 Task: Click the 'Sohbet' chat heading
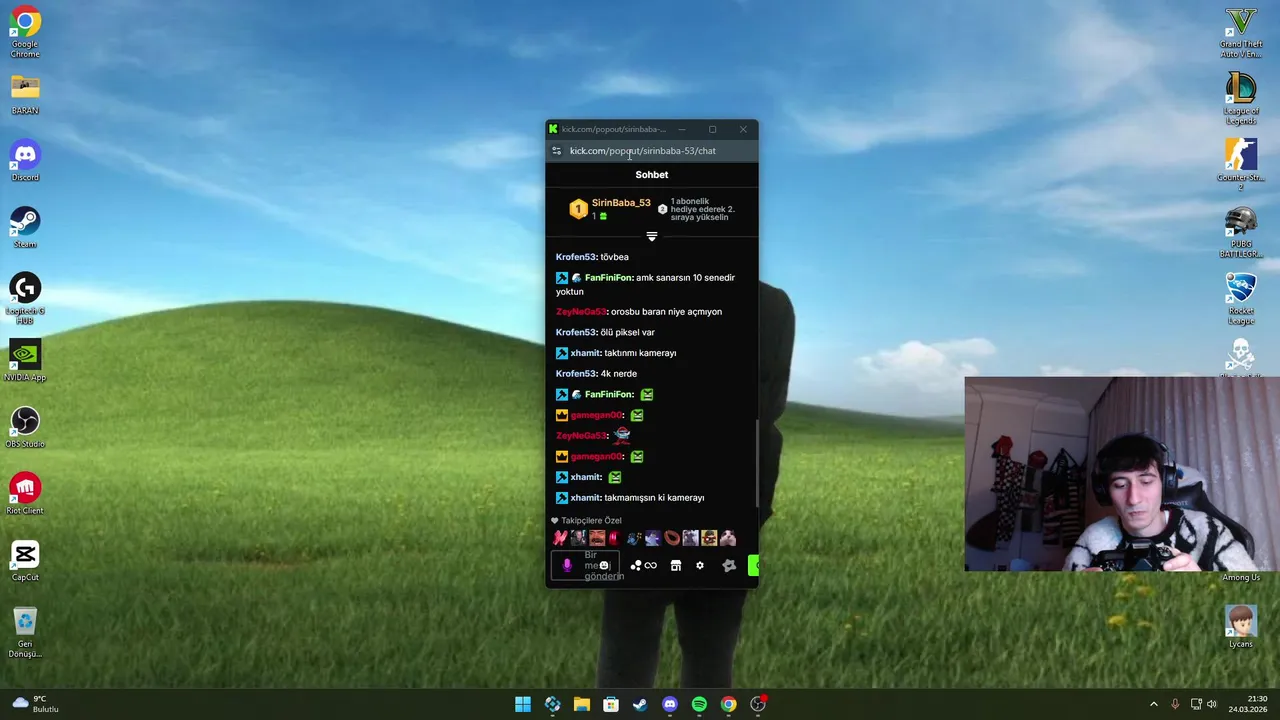[652, 175]
